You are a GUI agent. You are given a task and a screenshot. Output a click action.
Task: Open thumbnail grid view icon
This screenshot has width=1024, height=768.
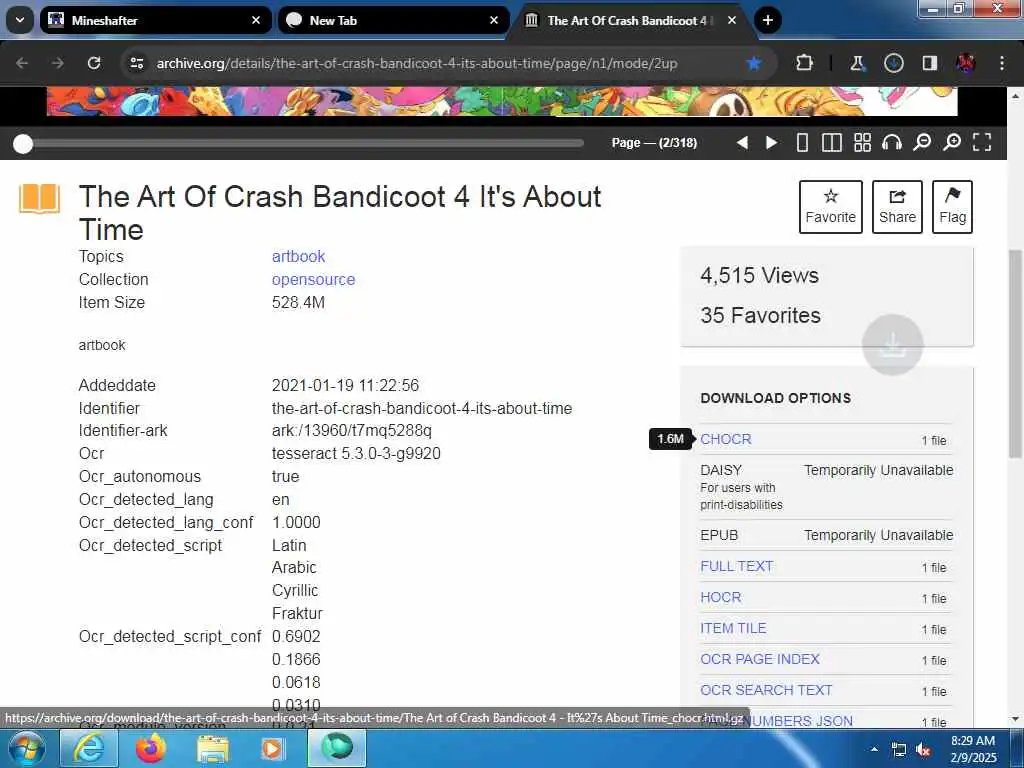863,142
